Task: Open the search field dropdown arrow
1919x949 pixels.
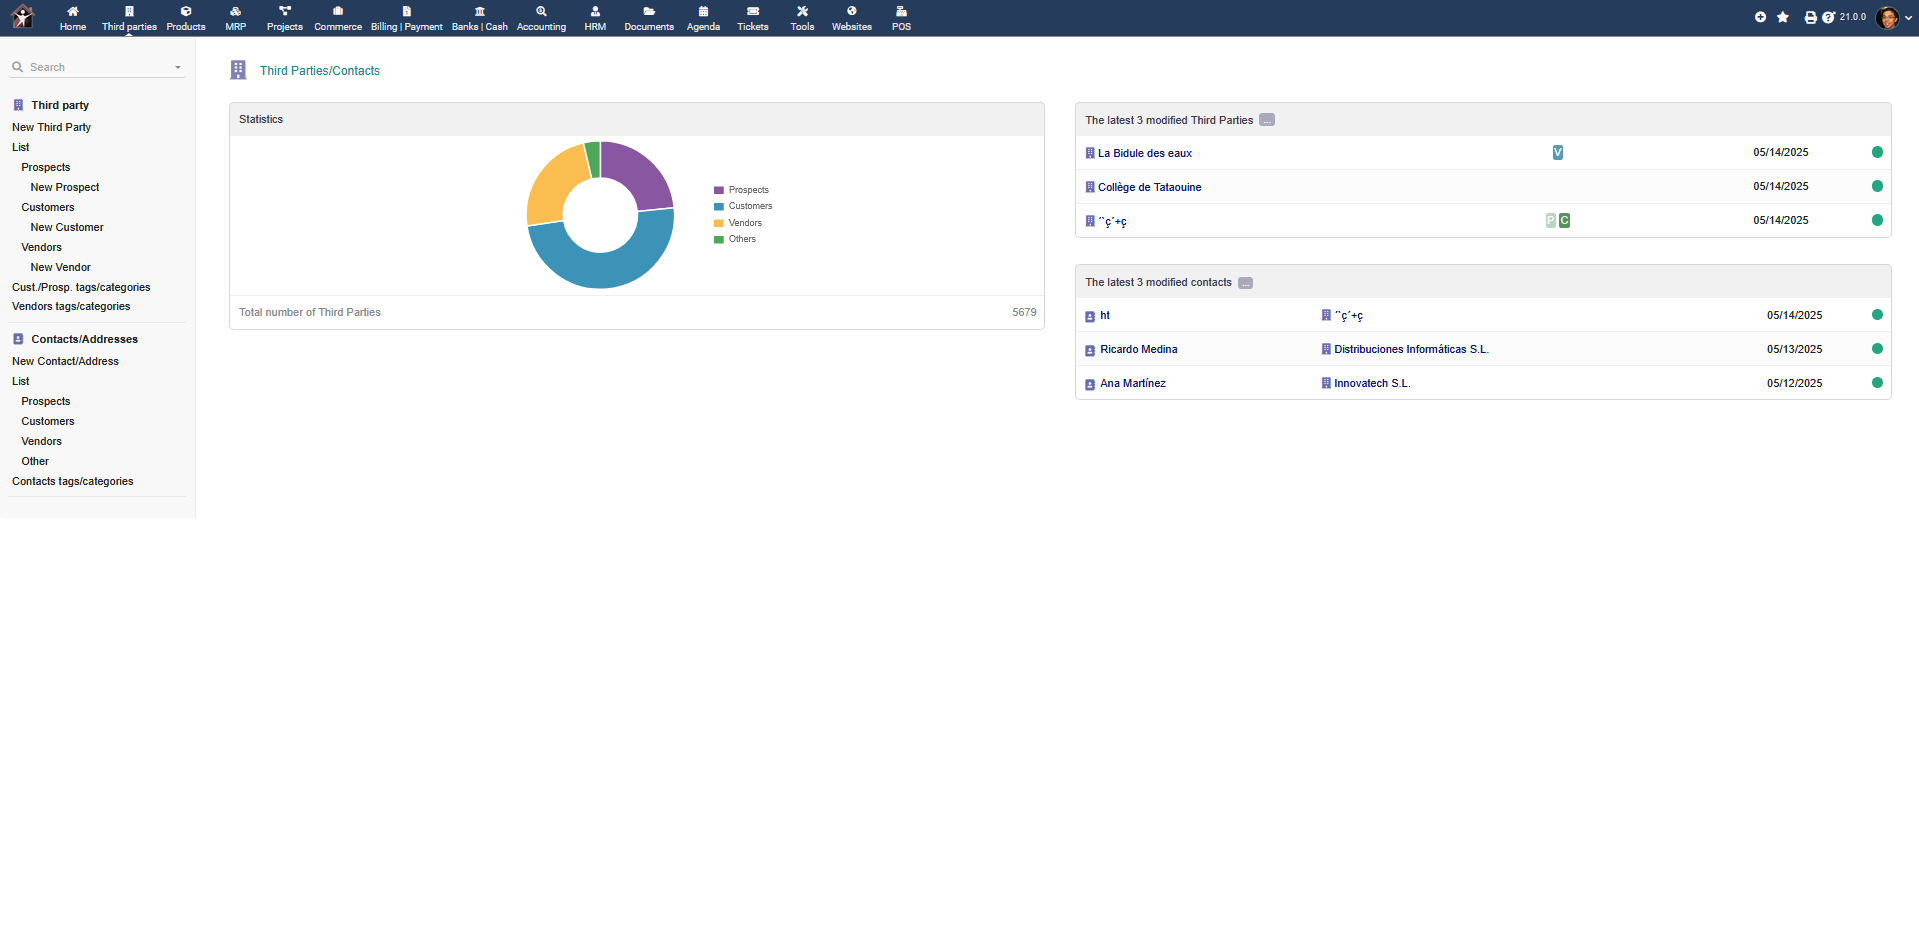Action: [x=178, y=67]
